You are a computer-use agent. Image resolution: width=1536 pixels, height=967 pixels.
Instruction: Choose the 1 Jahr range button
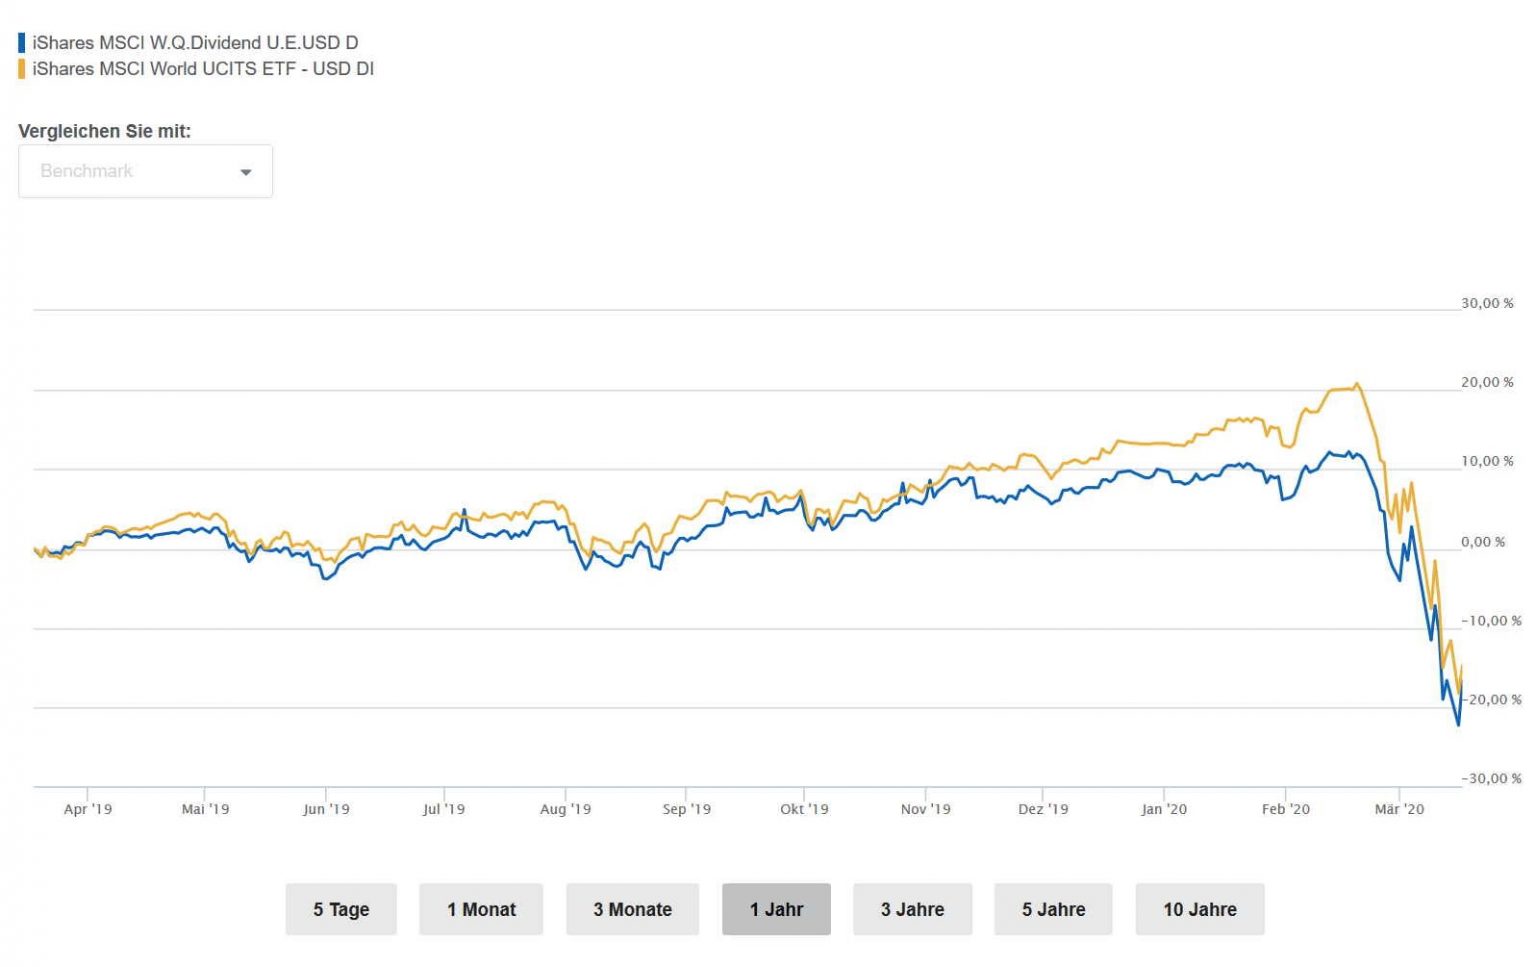point(776,909)
